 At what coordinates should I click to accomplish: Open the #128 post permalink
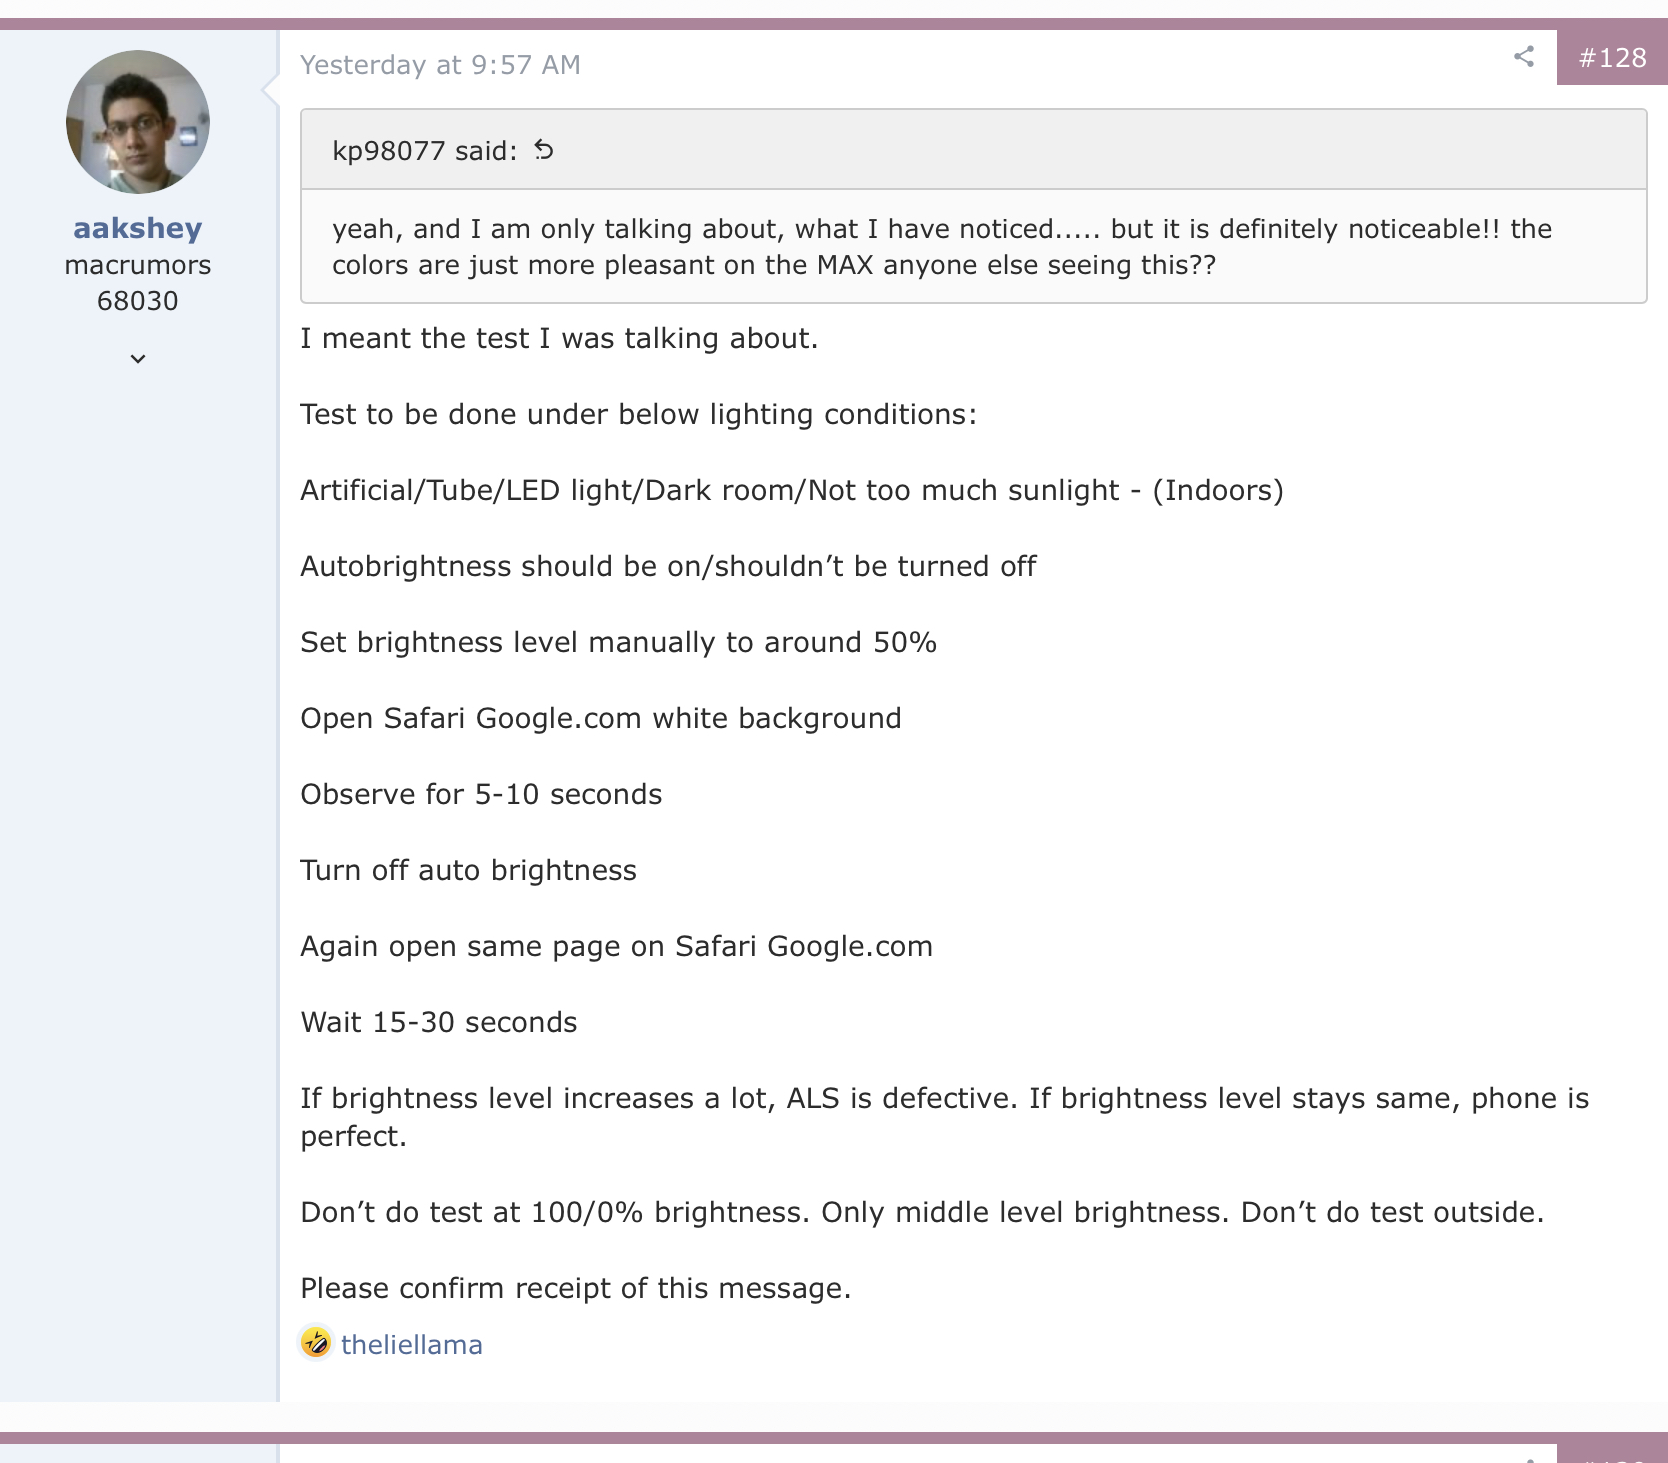[x=1612, y=57]
